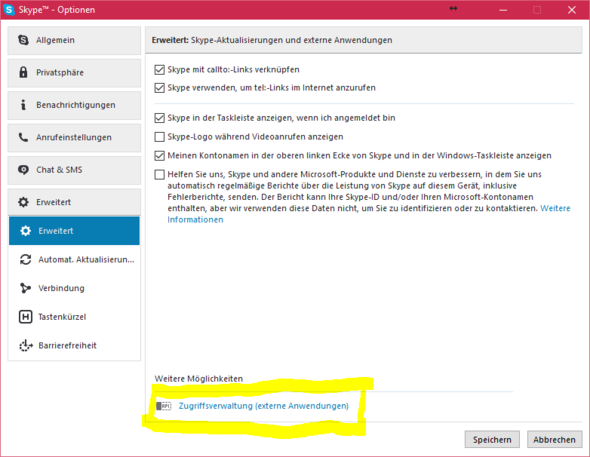Click the Skype logo icon in title bar

click(x=9, y=9)
